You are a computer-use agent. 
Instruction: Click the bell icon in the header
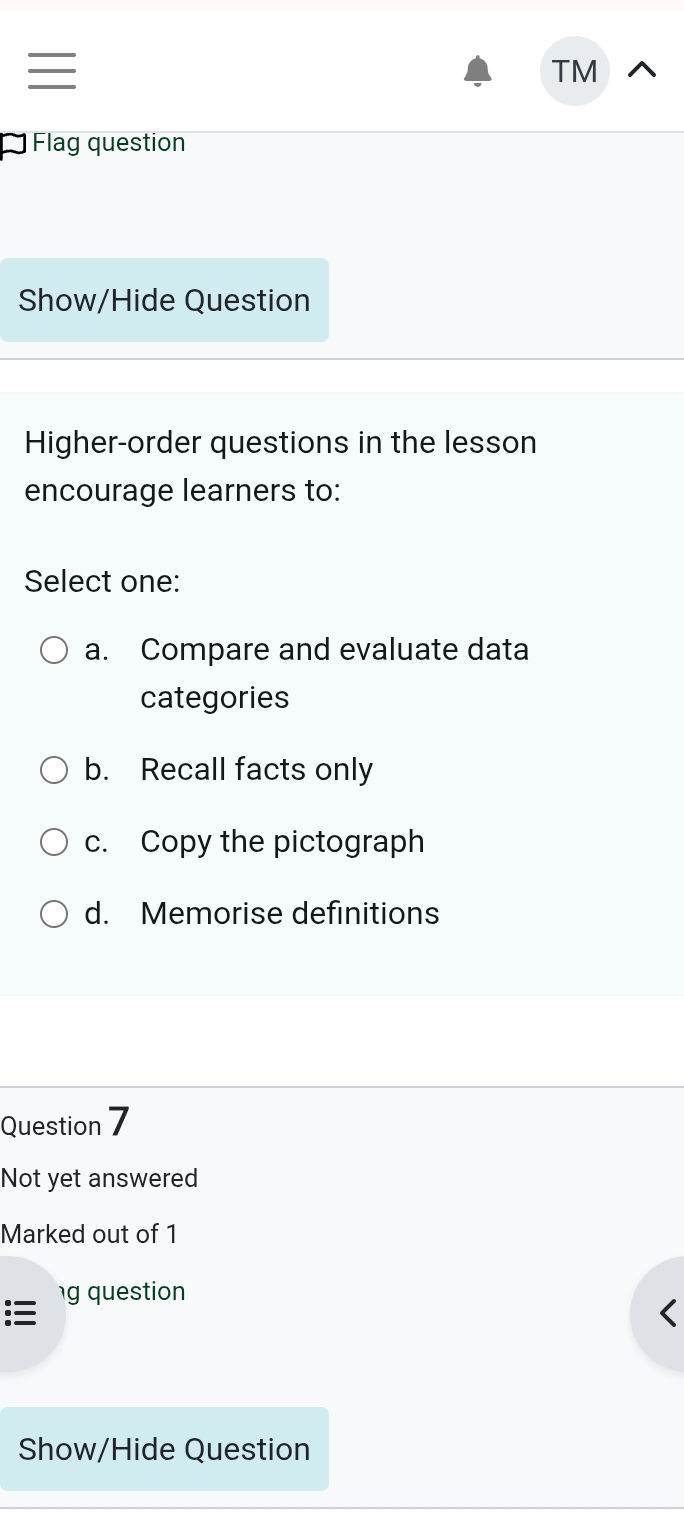coord(478,71)
